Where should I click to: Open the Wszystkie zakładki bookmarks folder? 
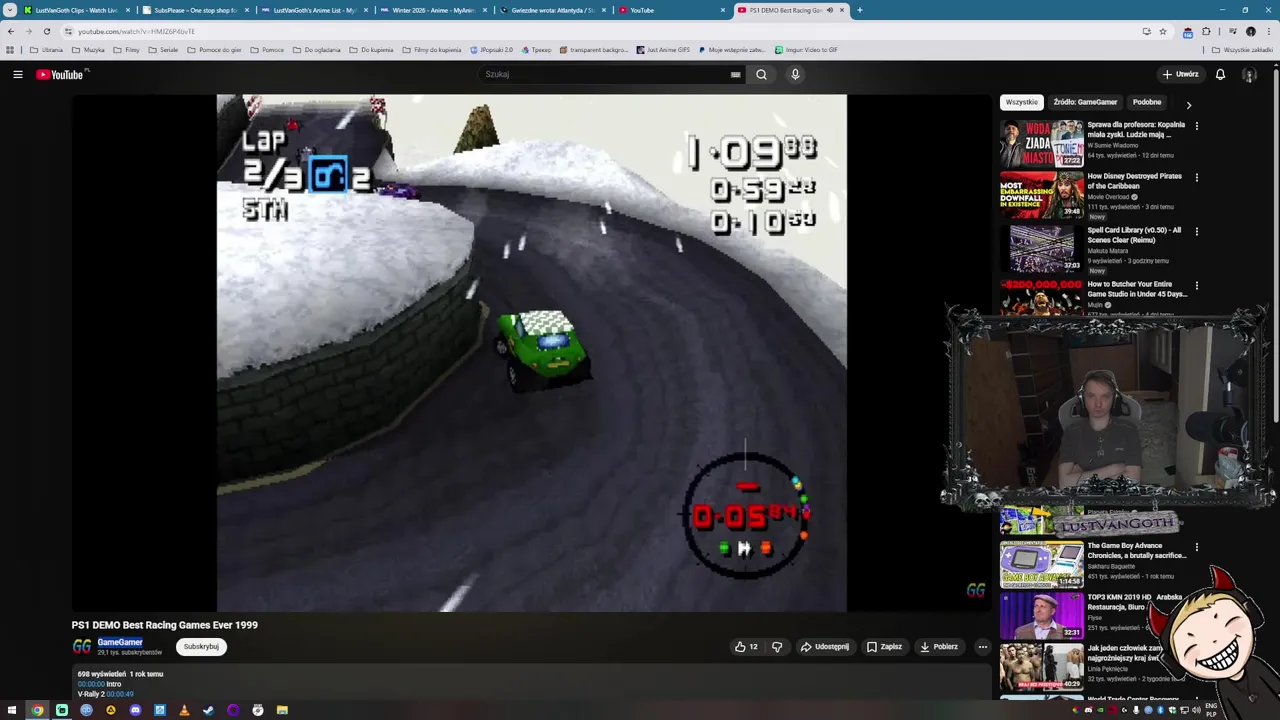[1242, 49]
